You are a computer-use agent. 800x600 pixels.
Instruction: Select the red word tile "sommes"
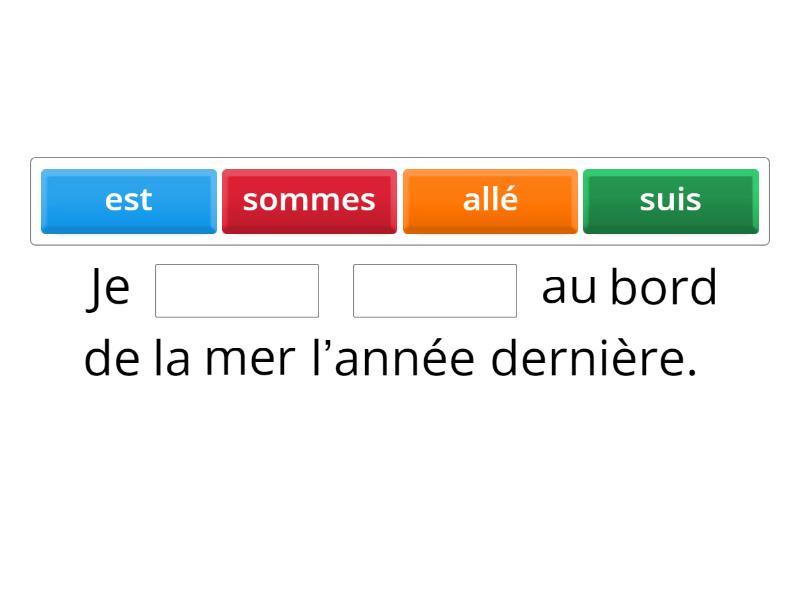pos(309,200)
